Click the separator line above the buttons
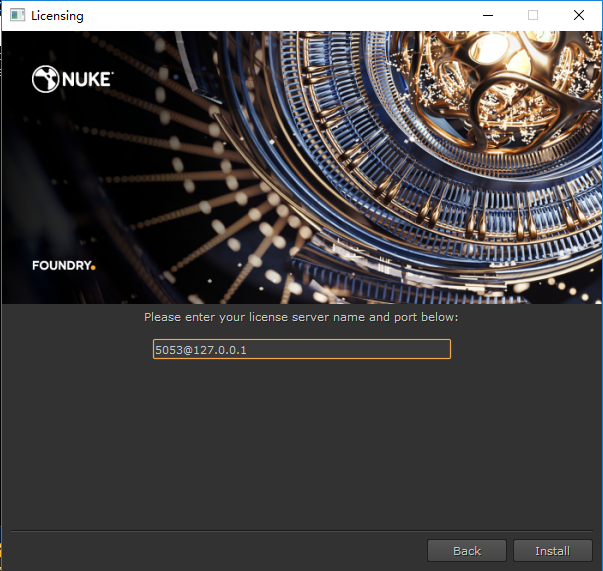 [x=301, y=531]
